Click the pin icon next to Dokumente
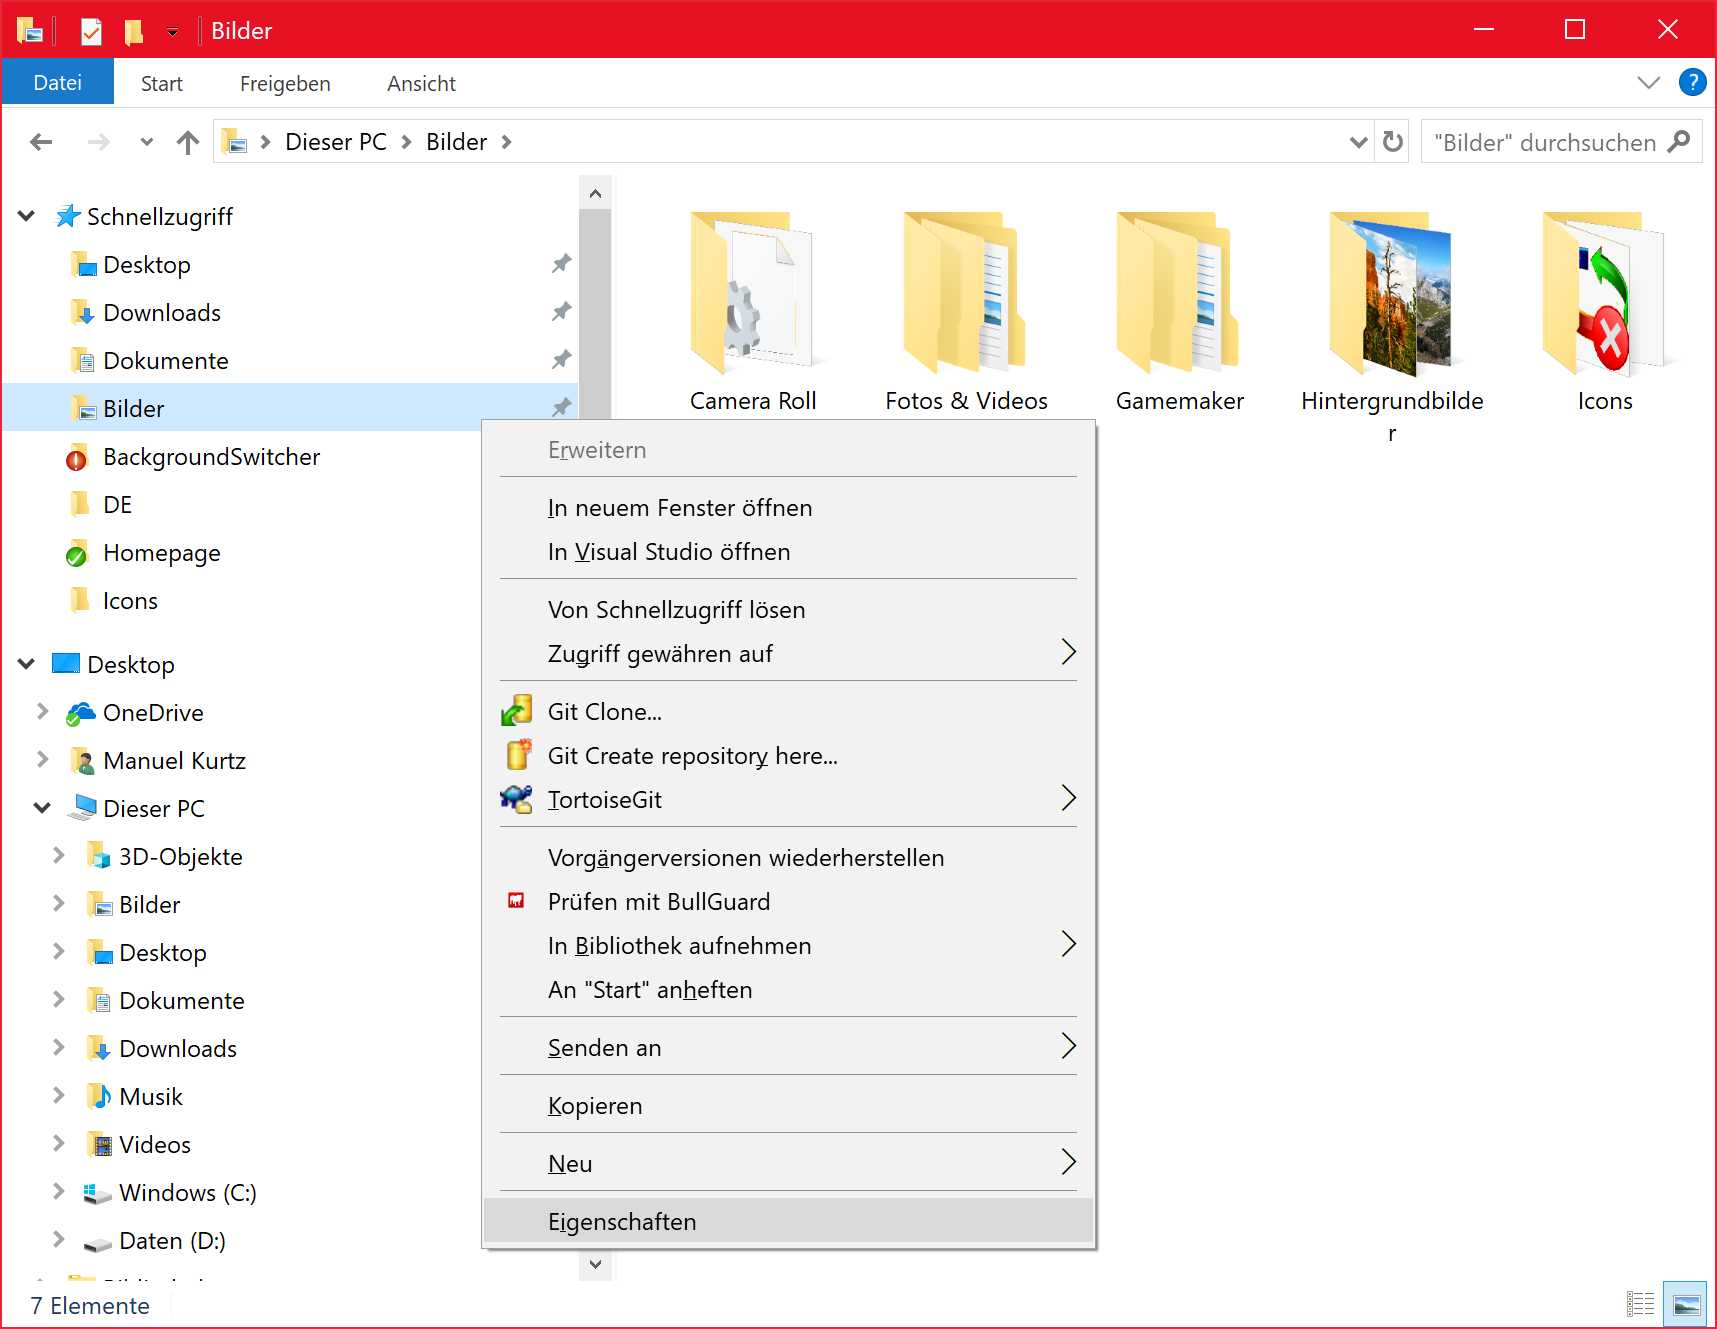The image size is (1717, 1329). point(562,360)
